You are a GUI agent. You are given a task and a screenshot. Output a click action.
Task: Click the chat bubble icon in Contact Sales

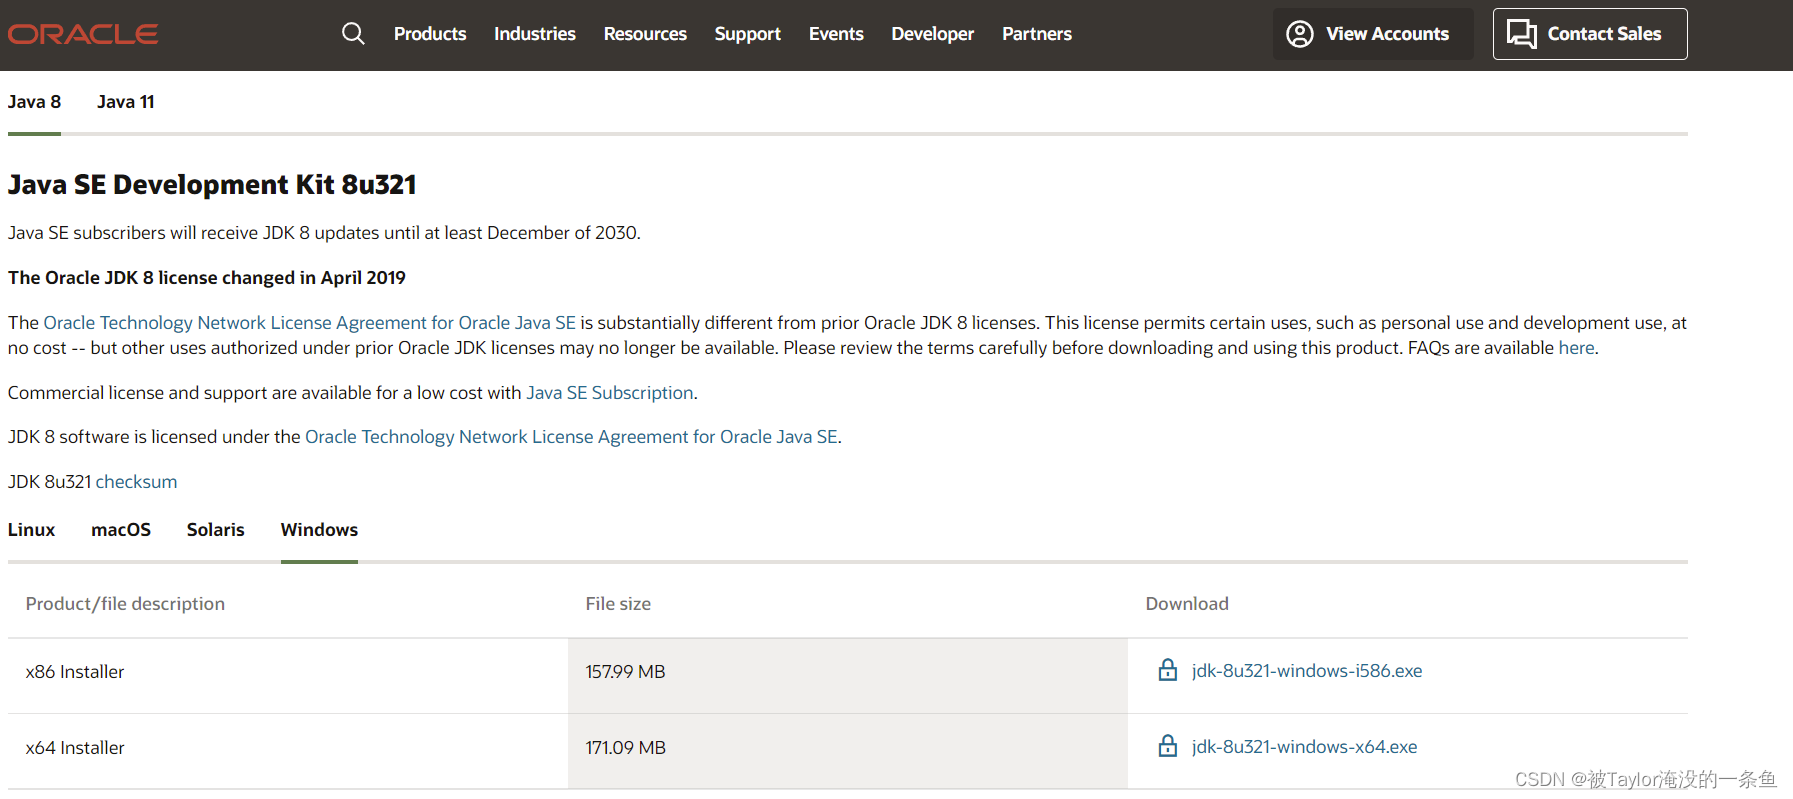[1522, 34]
